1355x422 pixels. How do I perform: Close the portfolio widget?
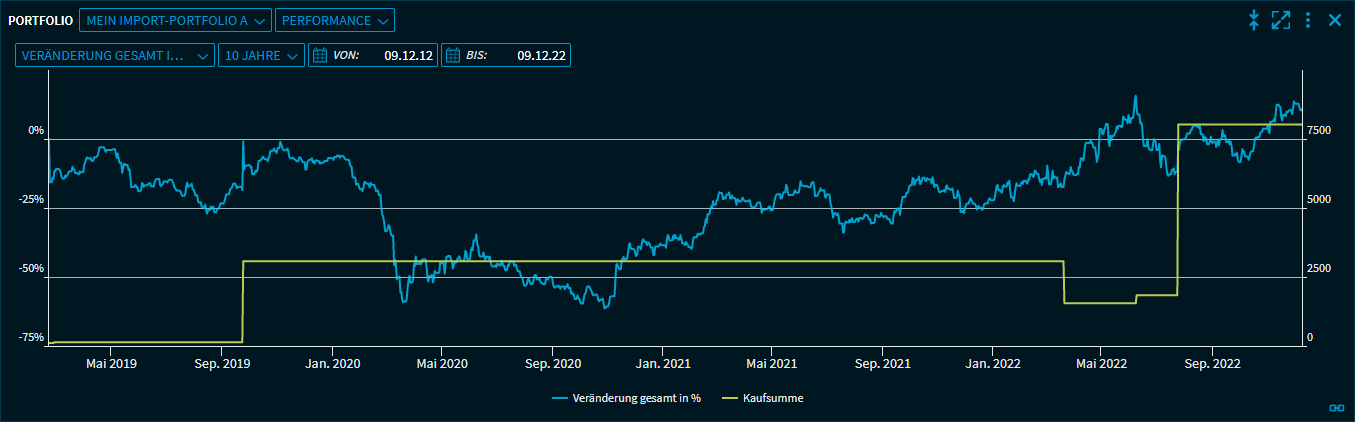tap(1334, 20)
